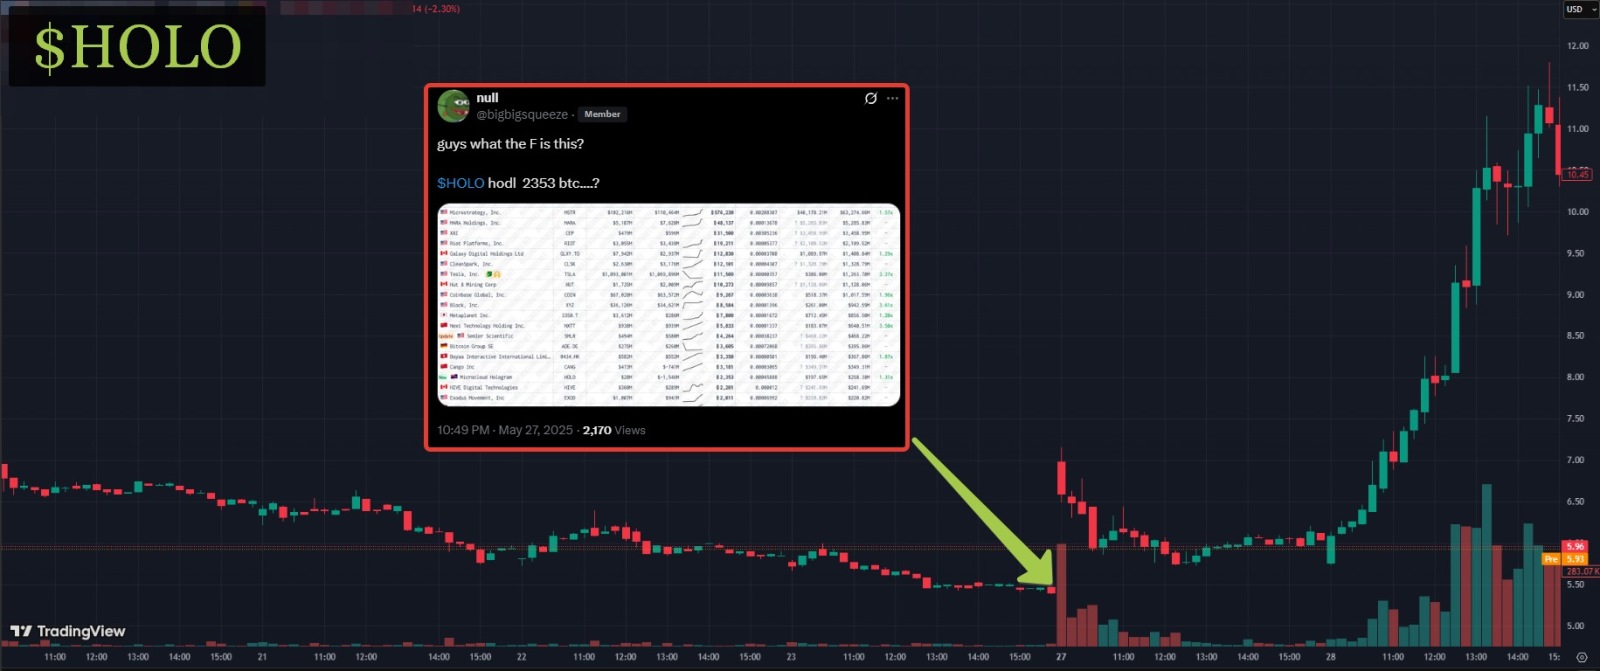
Task: Click the date label 23 on time axis
Action: pos(791,657)
